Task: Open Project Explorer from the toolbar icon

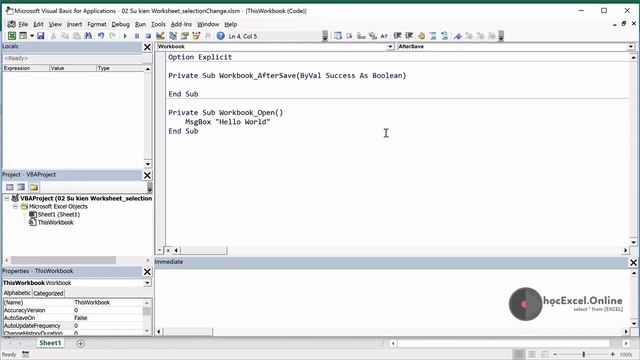Action: pos(173,36)
